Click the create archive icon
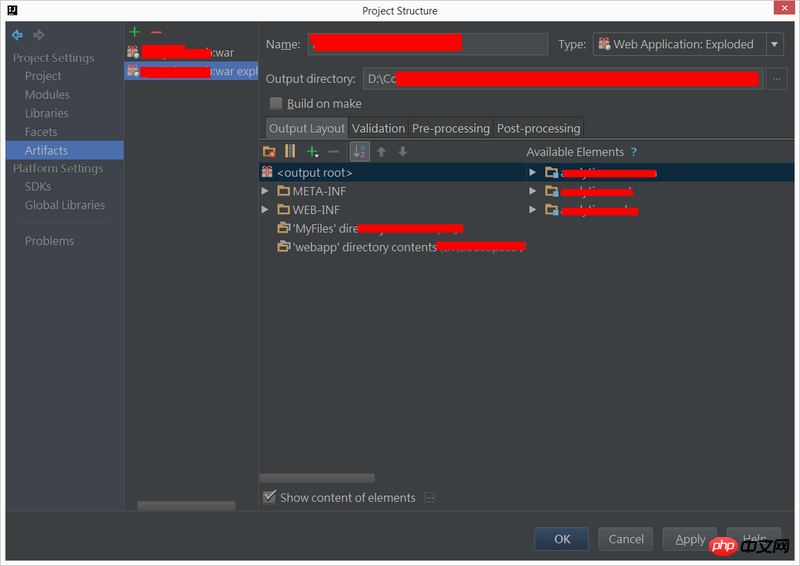800x566 pixels. 290,151
